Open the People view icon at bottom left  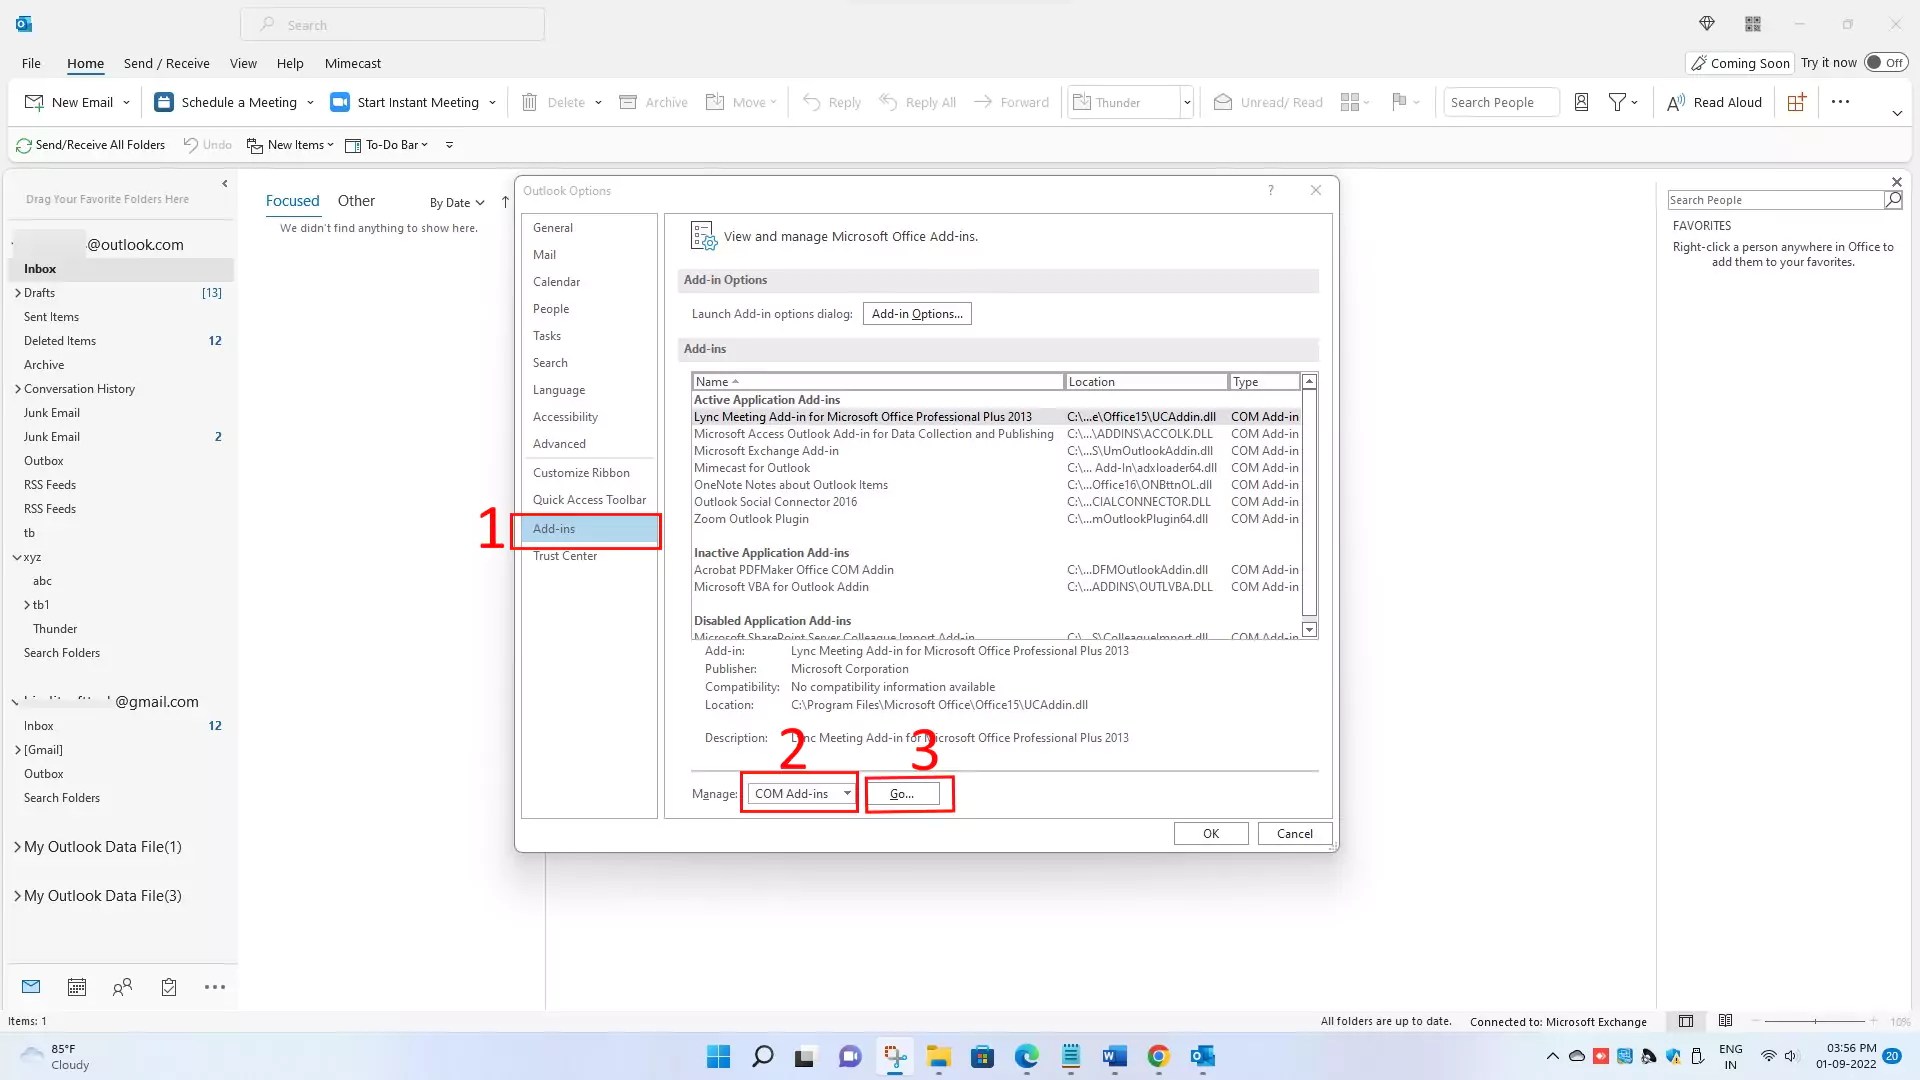122,987
